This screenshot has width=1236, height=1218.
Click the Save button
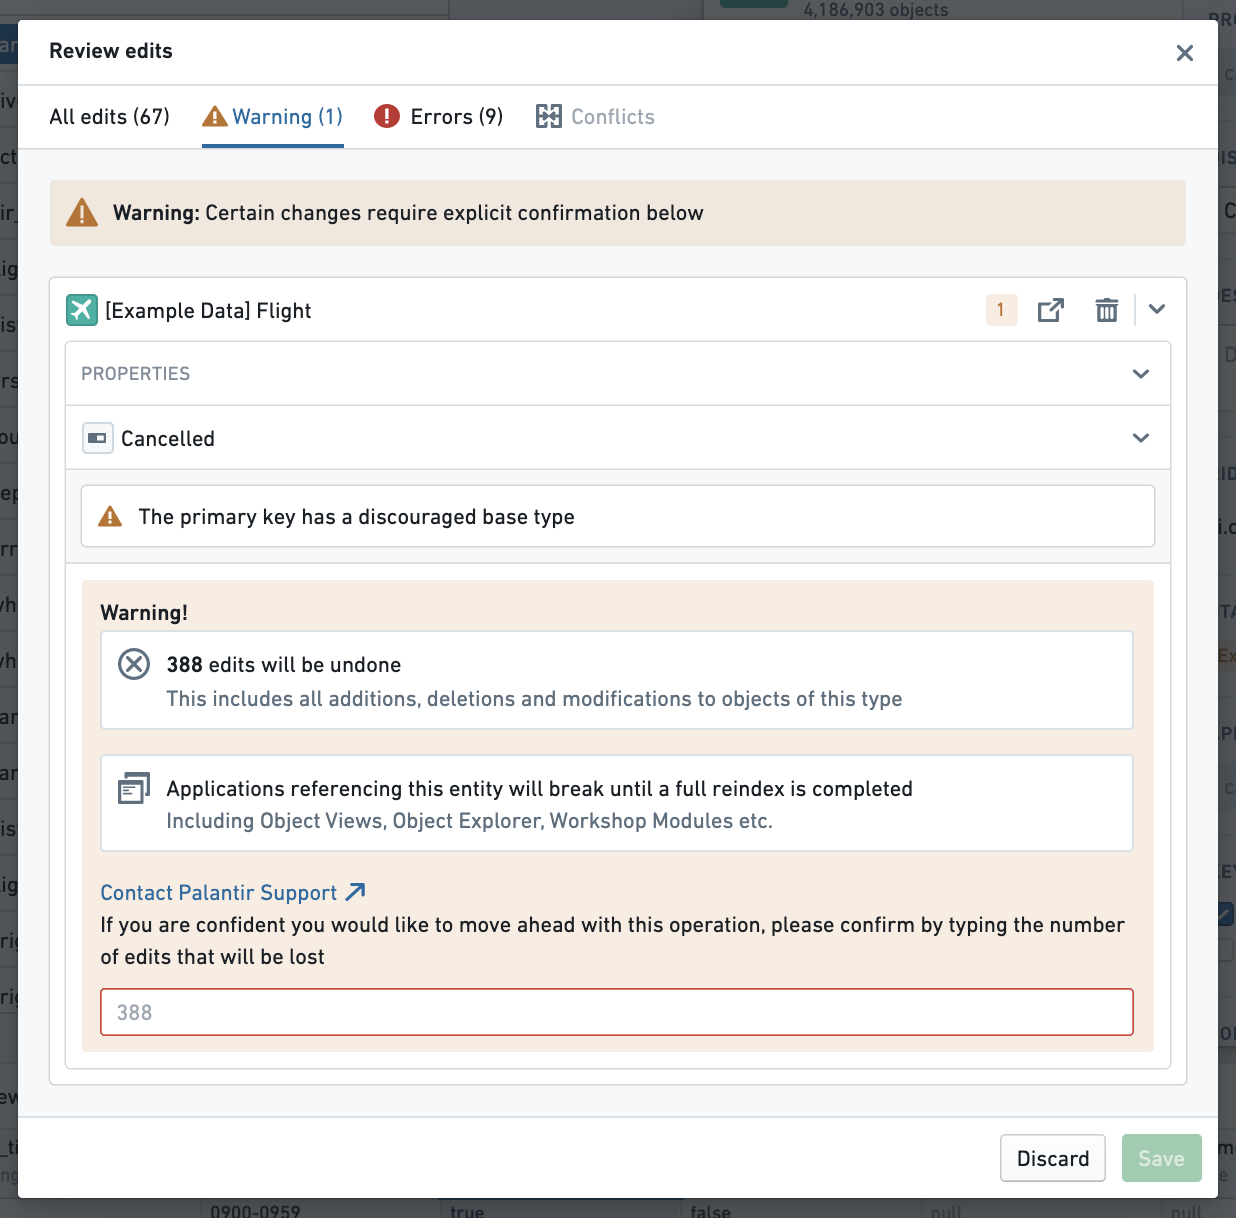coord(1162,1158)
